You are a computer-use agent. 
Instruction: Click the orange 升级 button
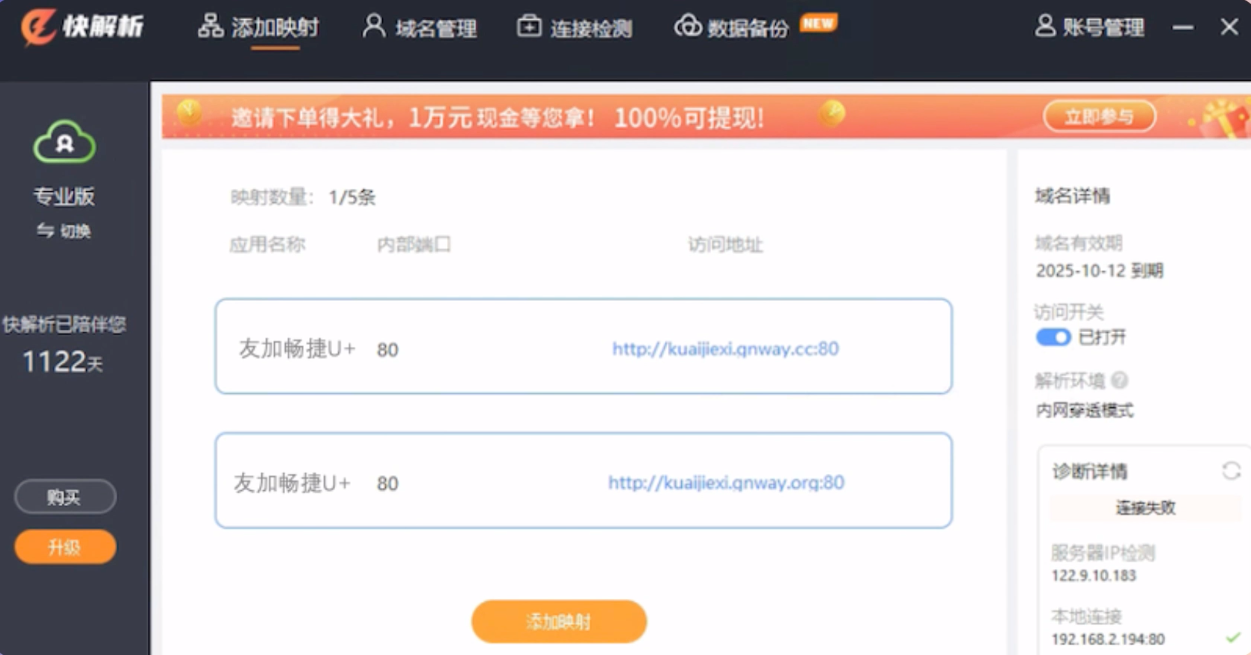pos(65,547)
